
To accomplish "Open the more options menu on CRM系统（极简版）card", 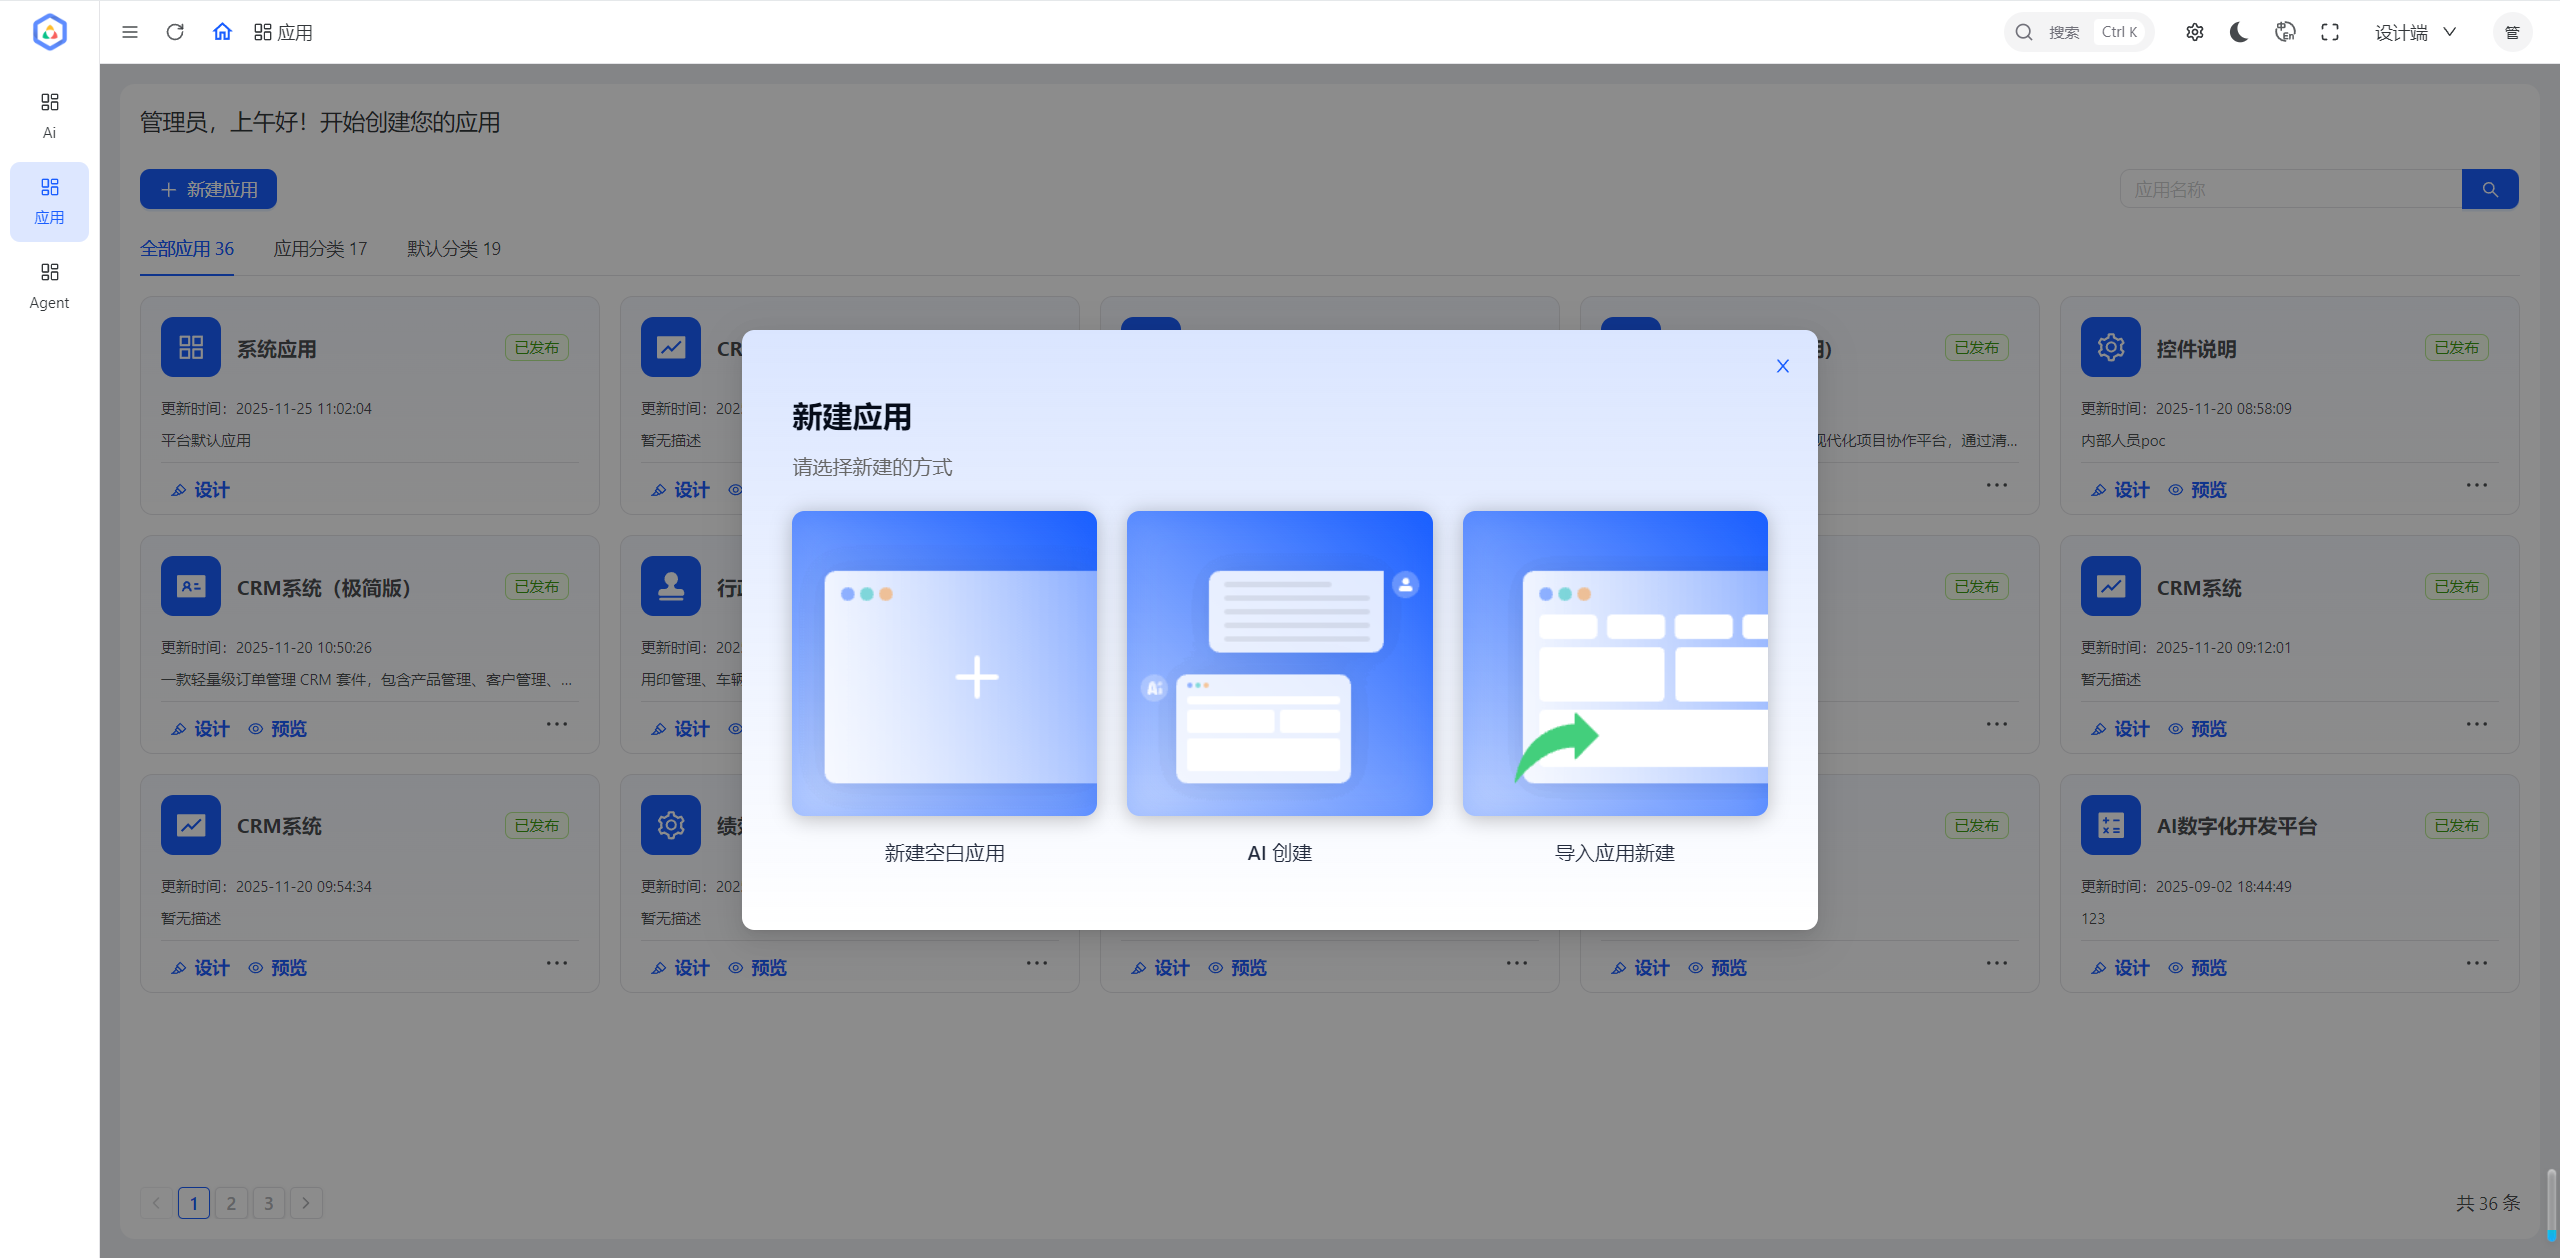I will click(x=556, y=724).
